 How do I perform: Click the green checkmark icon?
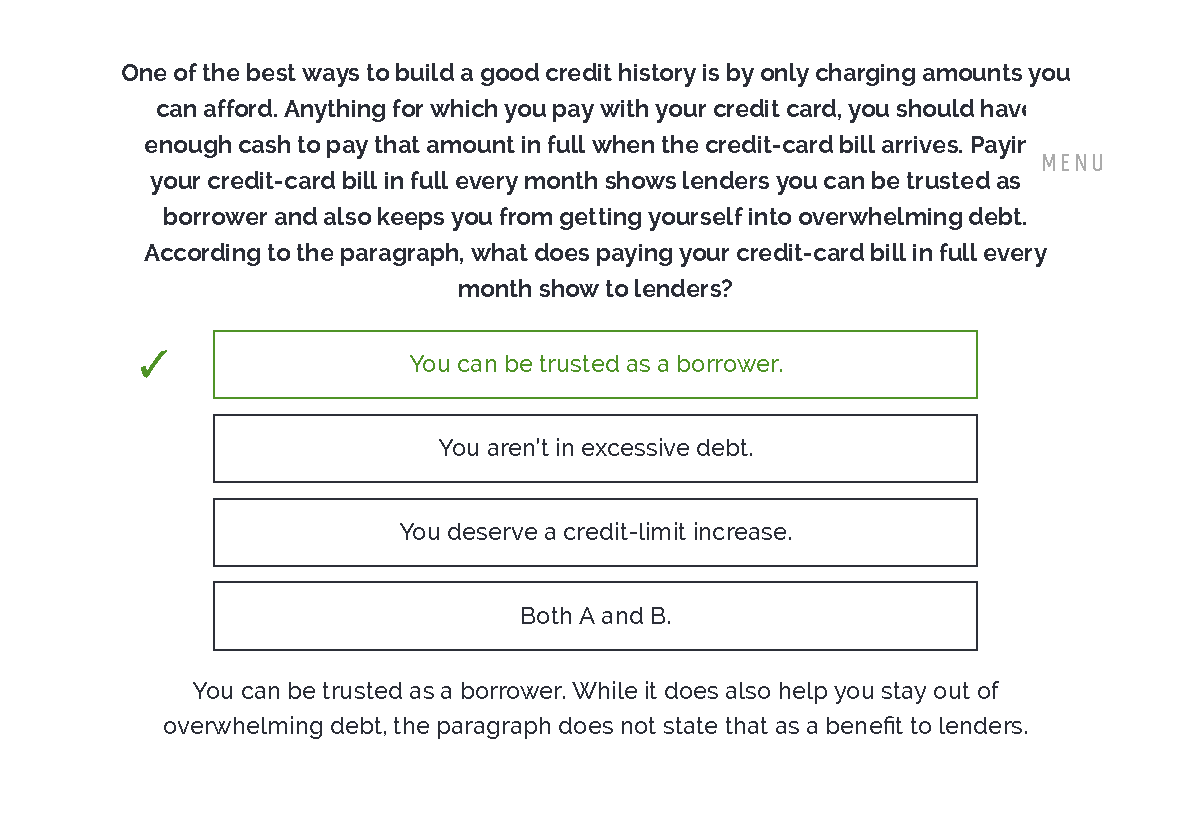click(153, 365)
